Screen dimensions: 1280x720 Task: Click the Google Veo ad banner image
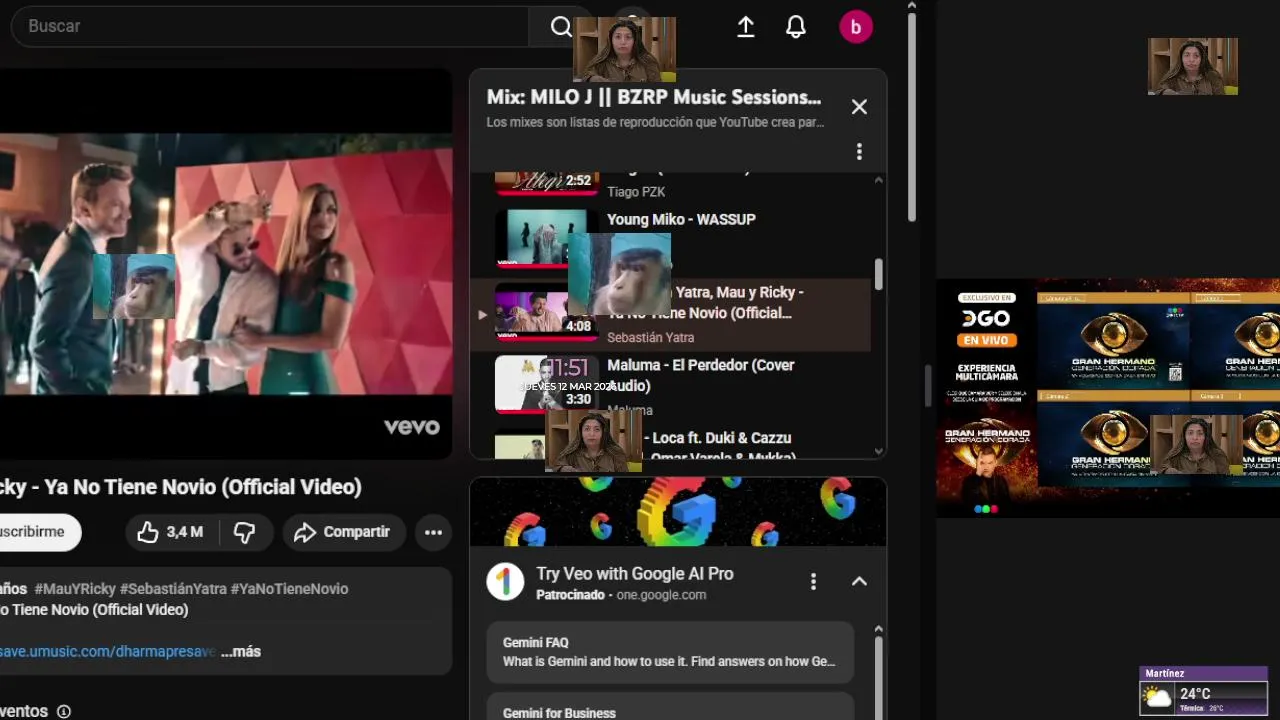tap(678, 512)
